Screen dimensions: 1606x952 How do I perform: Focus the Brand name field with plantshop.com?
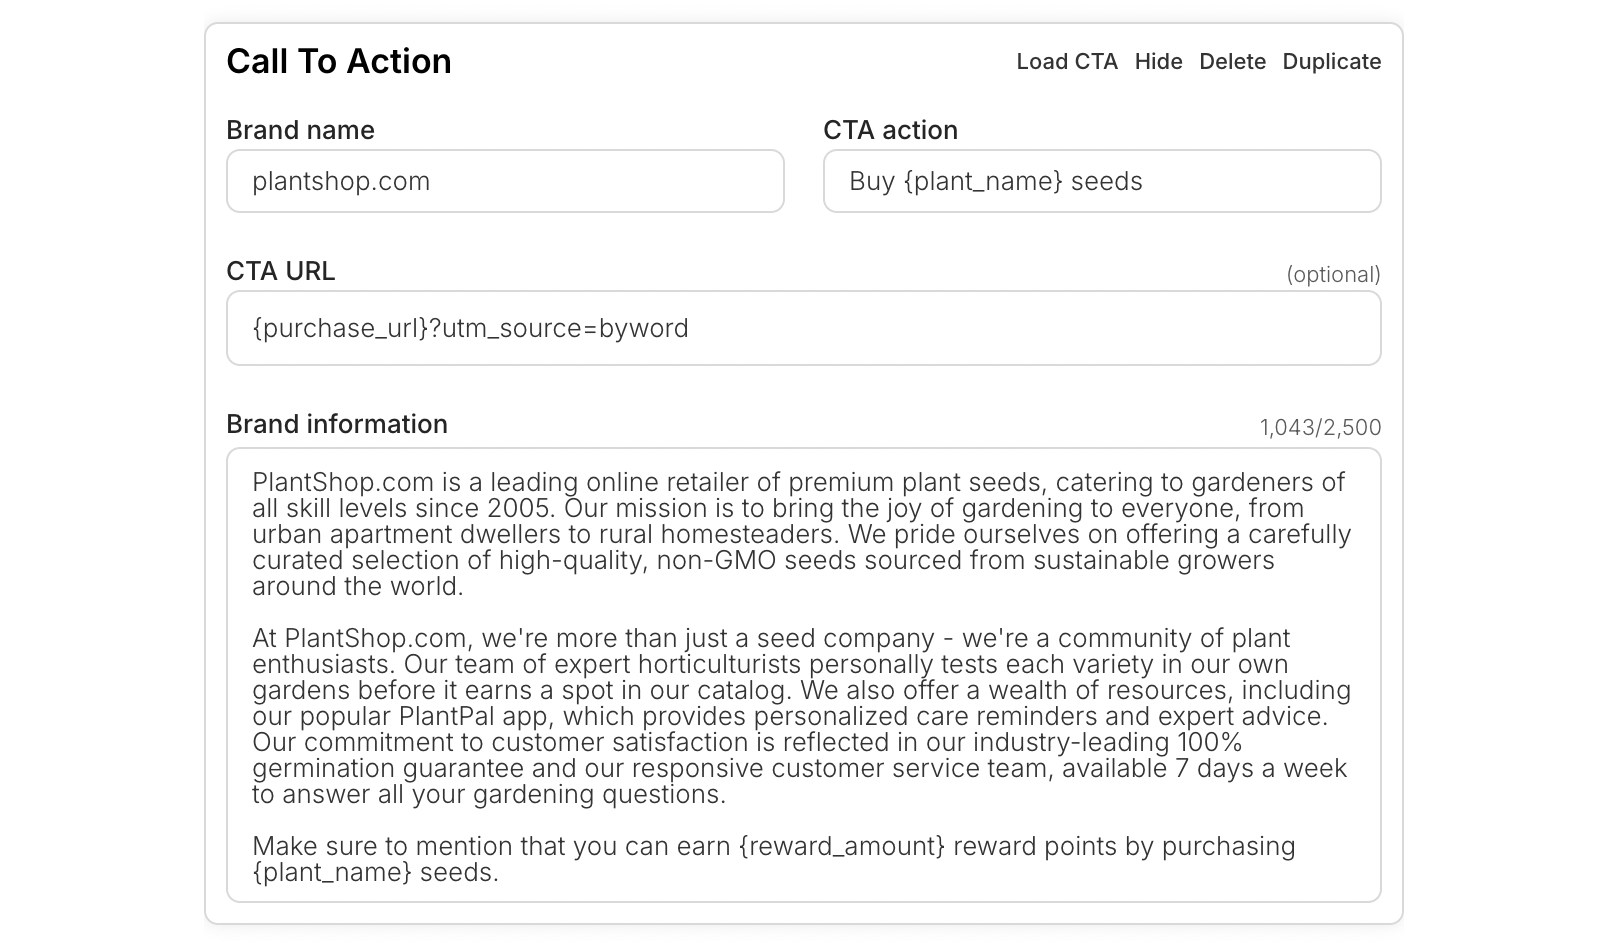505,181
